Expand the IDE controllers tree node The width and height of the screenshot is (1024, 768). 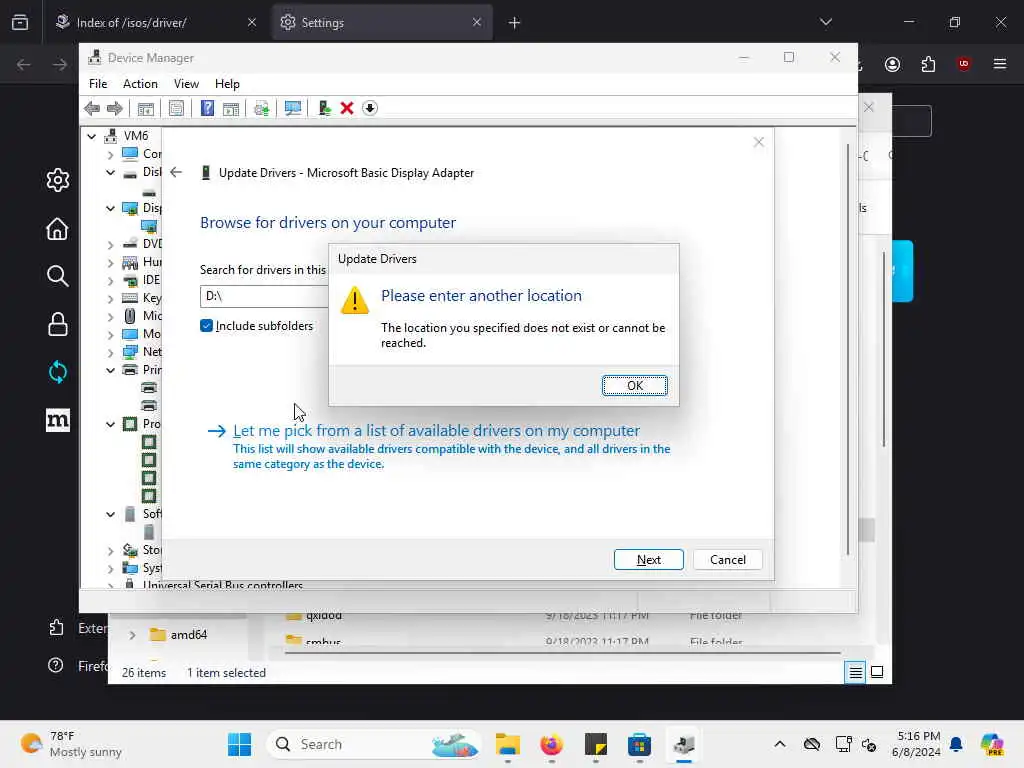[x=110, y=281]
